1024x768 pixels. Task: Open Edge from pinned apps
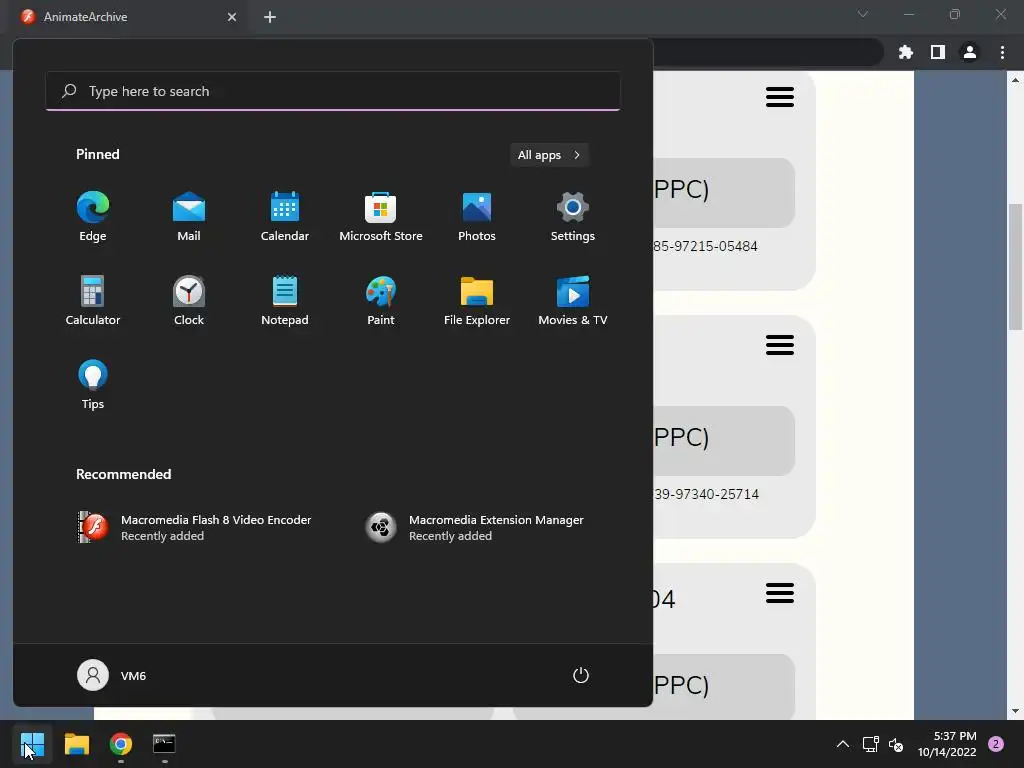tap(93, 217)
